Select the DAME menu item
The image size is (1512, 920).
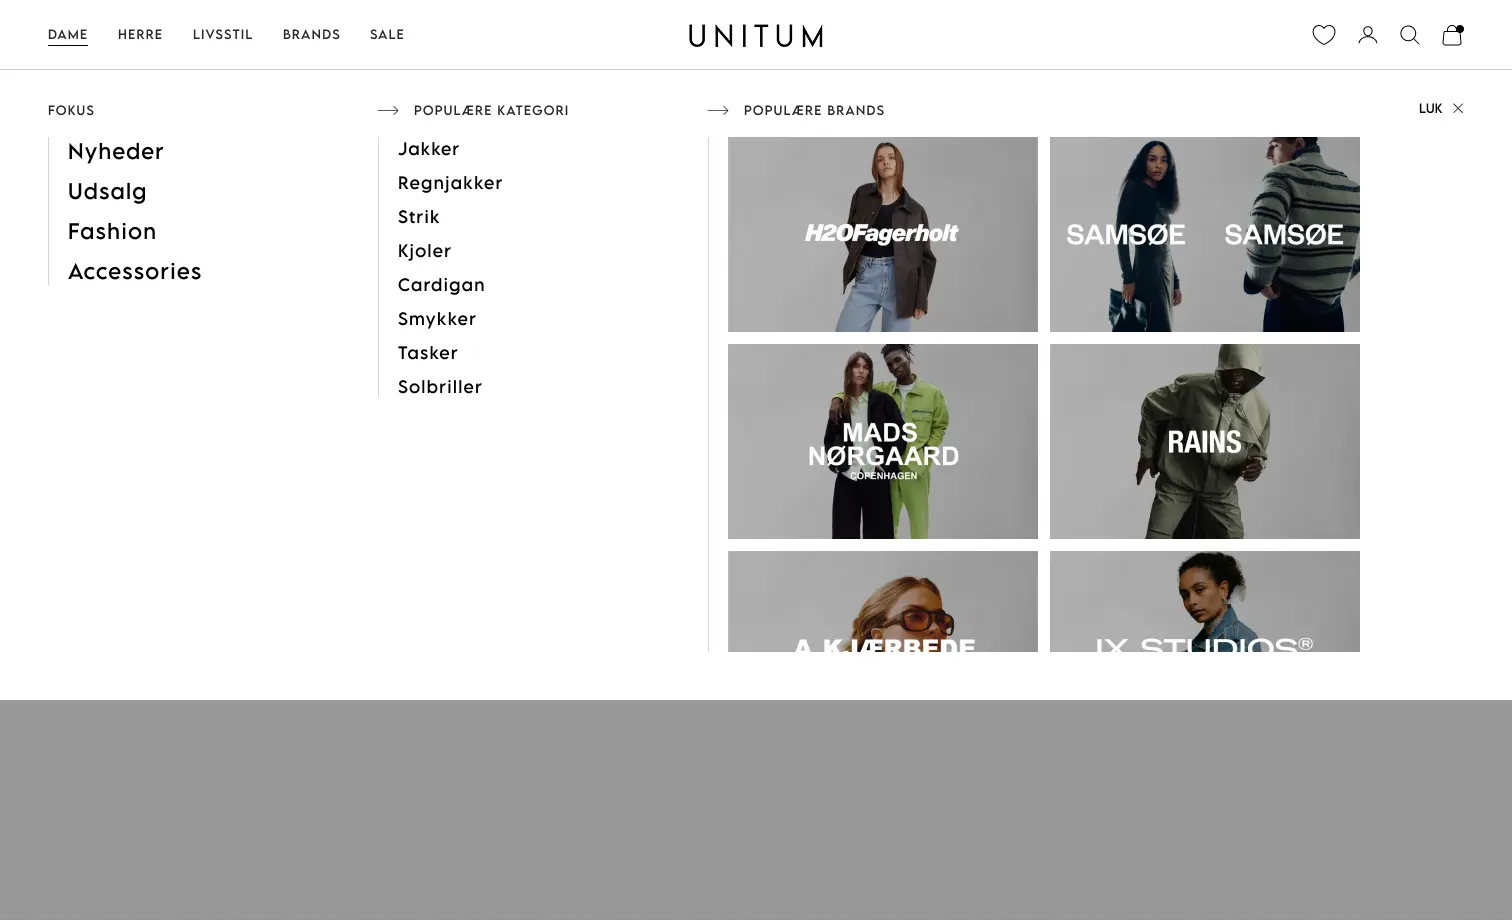click(x=68, y=35)
